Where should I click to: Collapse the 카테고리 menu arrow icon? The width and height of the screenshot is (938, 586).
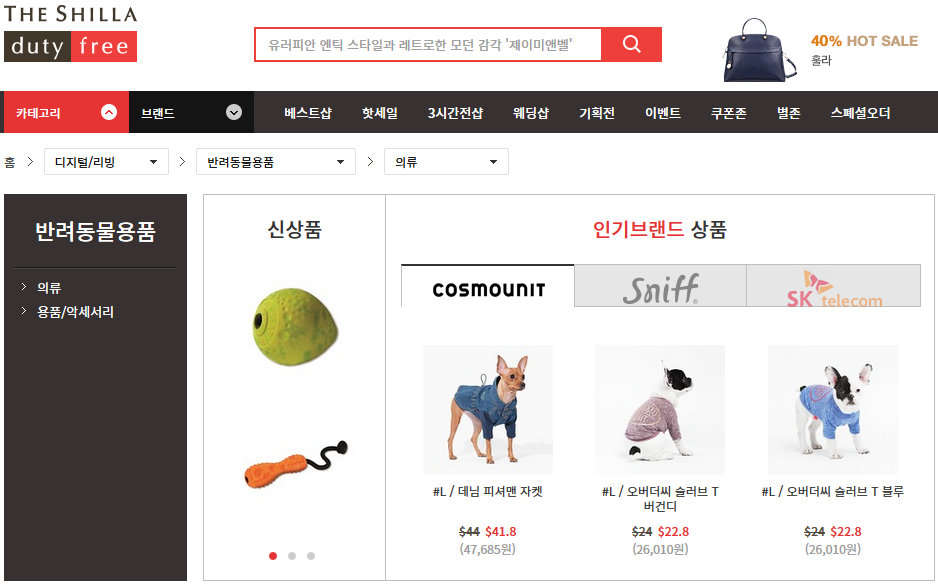(109, 112)
